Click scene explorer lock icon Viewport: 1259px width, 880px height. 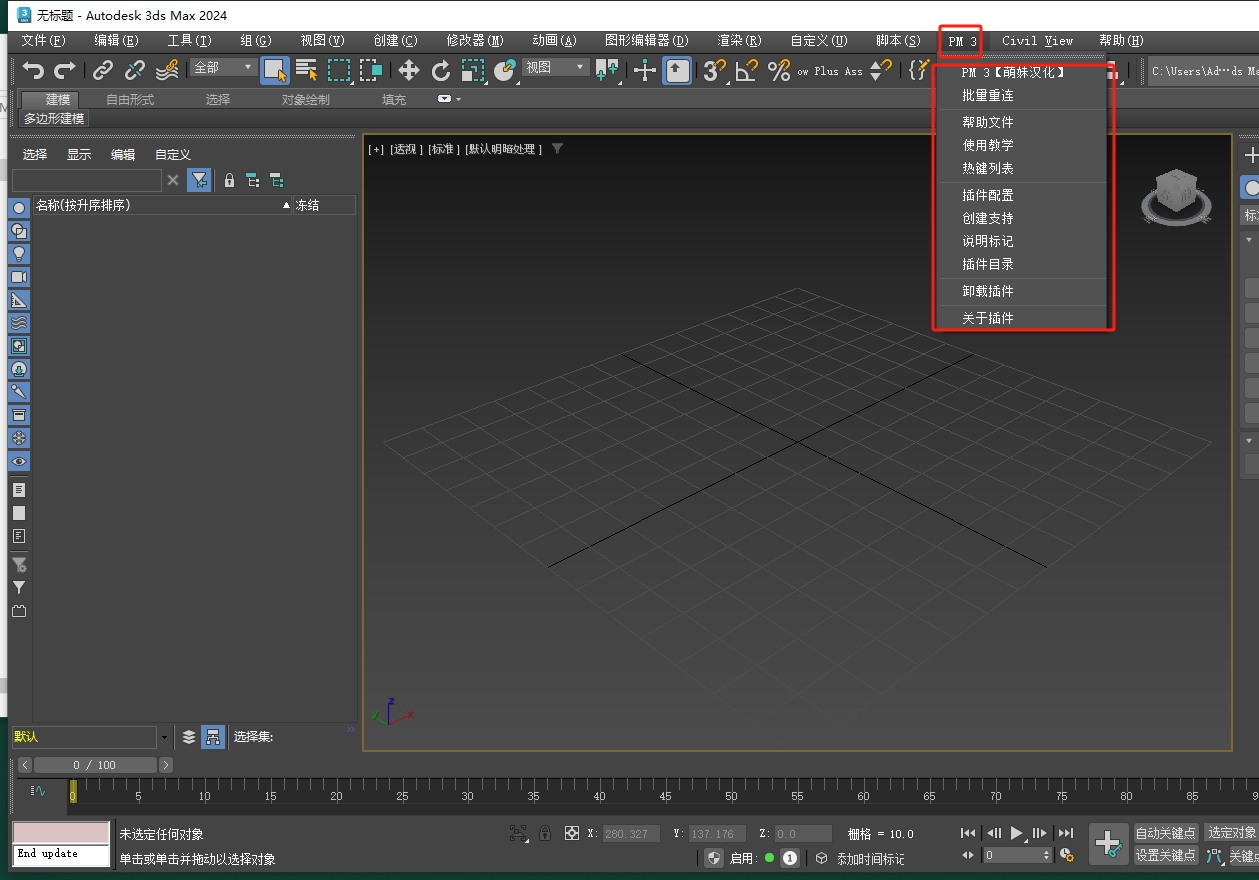pos(229,180)
